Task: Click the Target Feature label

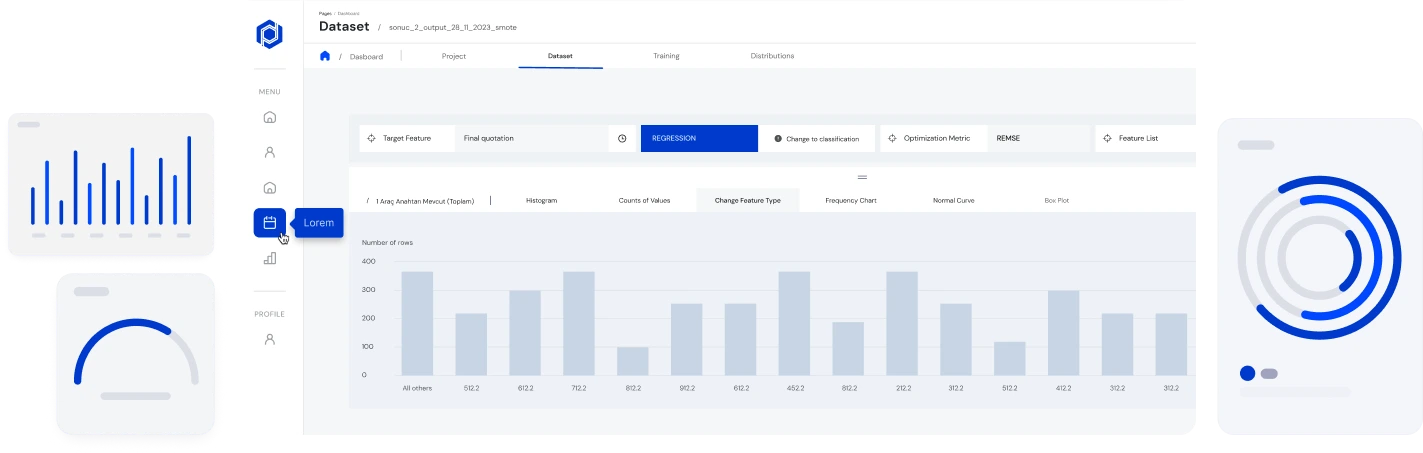Action: (407, 138)
